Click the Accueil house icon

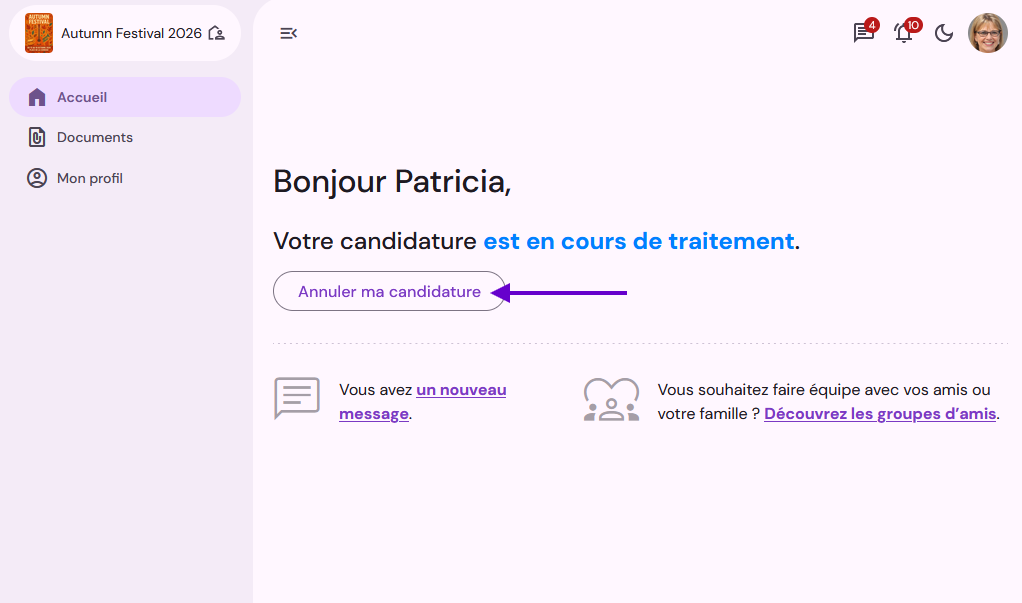coord(37,97)
